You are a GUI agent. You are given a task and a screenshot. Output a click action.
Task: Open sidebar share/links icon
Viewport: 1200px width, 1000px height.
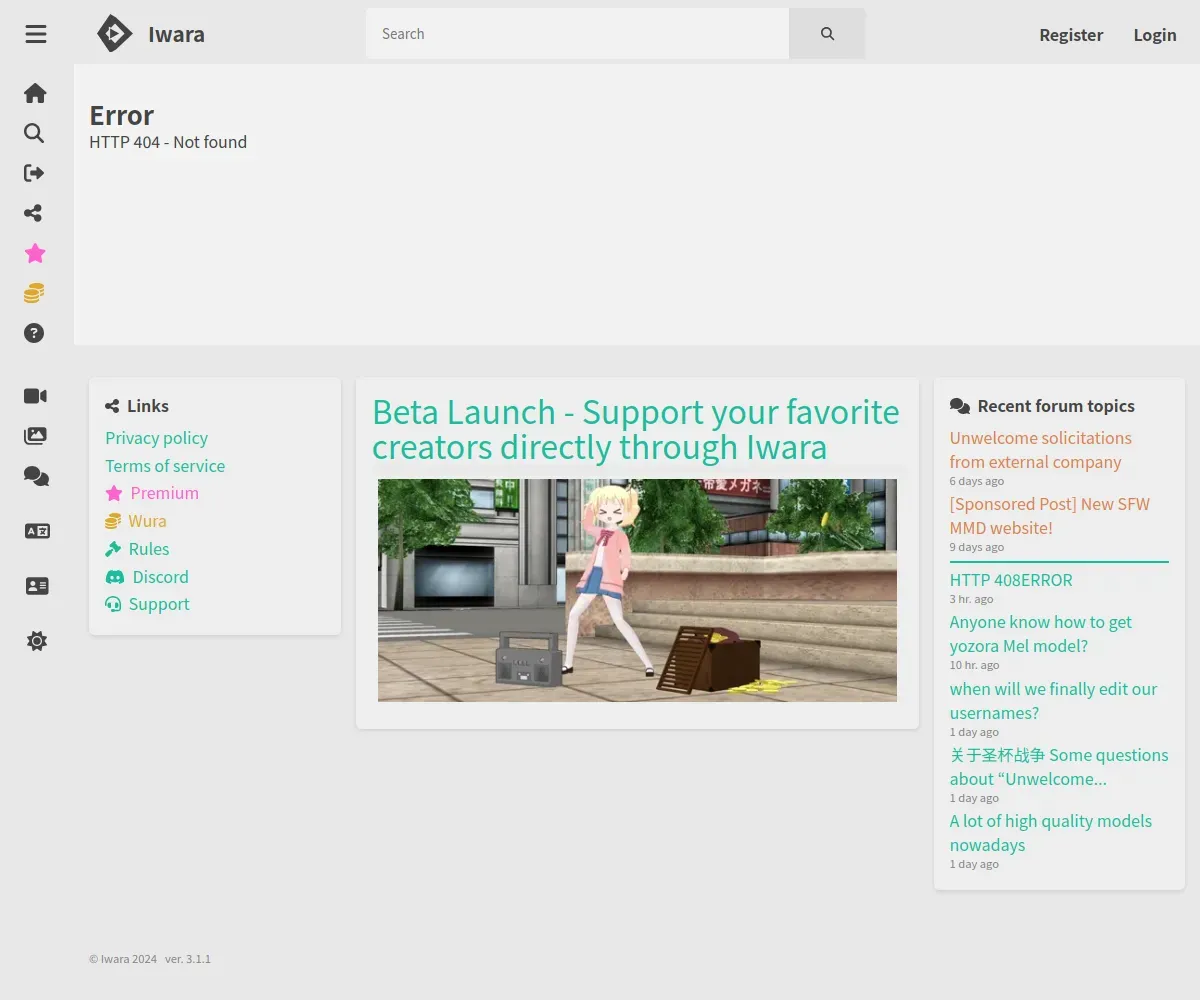pos(33,213)
